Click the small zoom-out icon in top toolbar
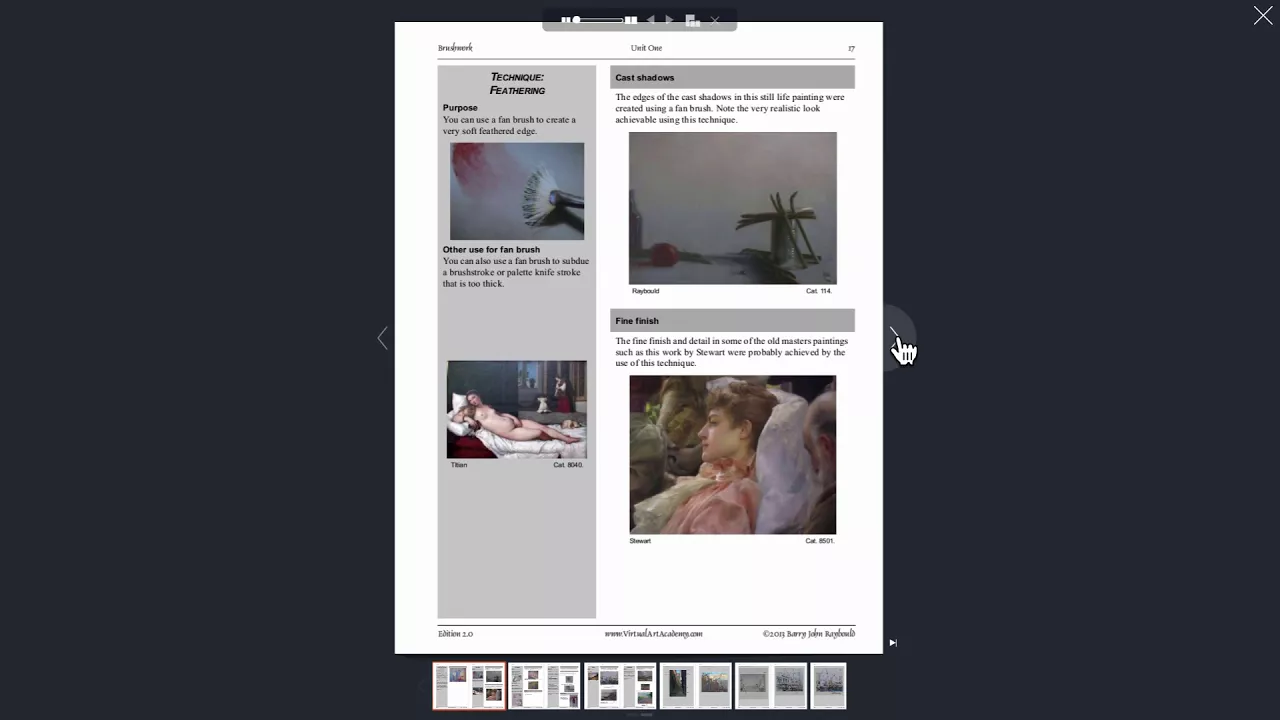The width and height of the screenshot is (1280, 720). tap(566, 20)
